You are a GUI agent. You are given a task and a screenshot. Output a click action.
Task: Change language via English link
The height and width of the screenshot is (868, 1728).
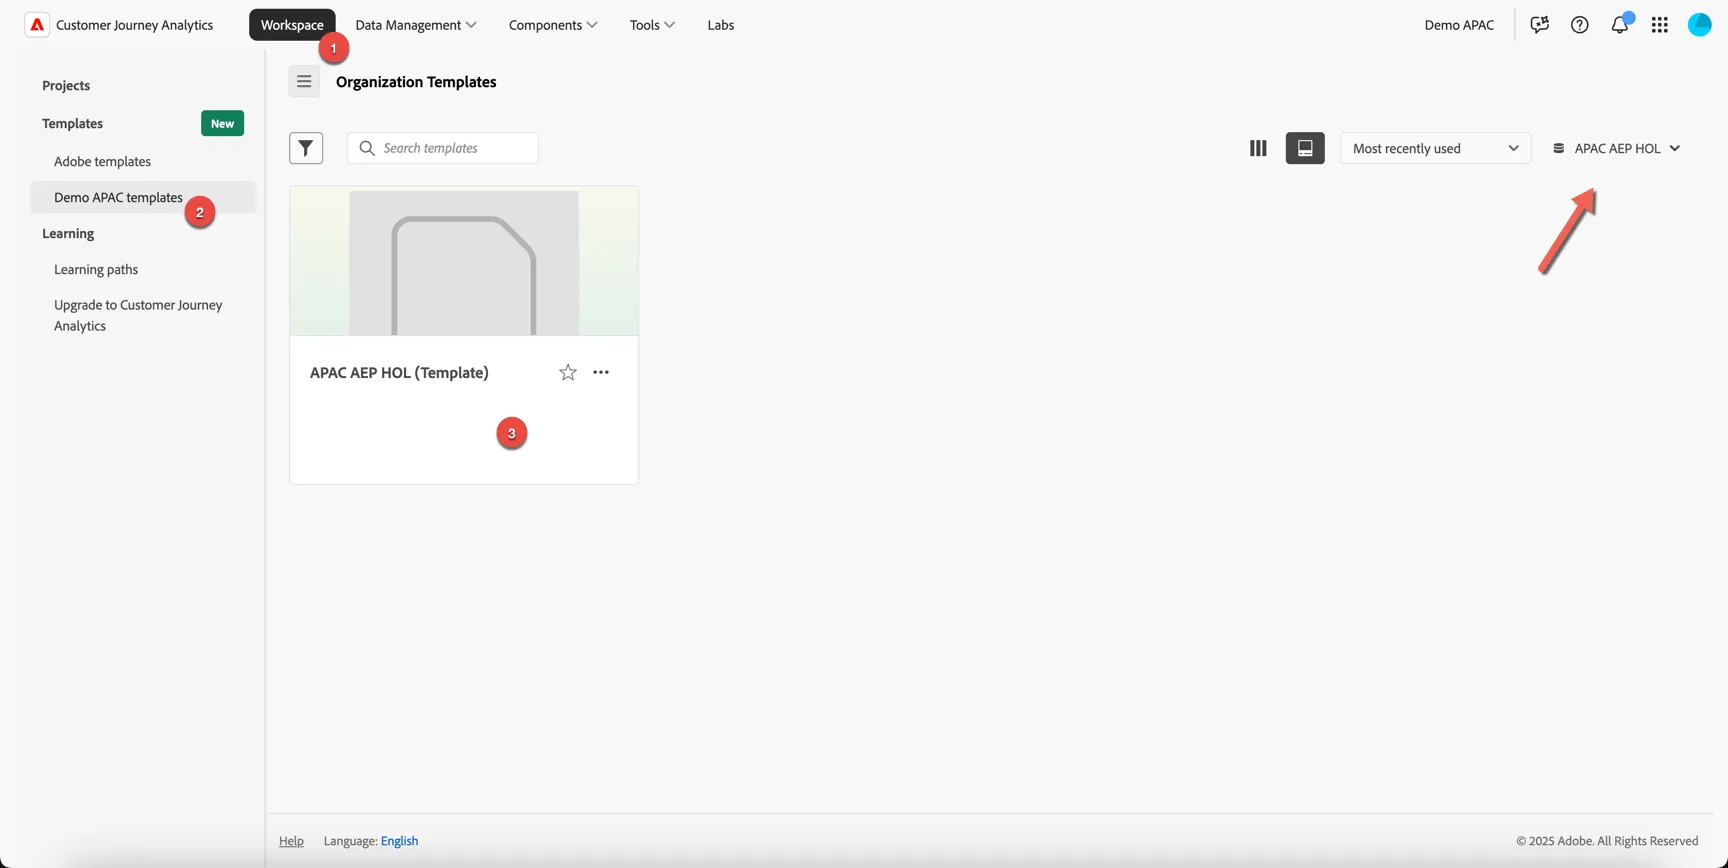[399, 841]
